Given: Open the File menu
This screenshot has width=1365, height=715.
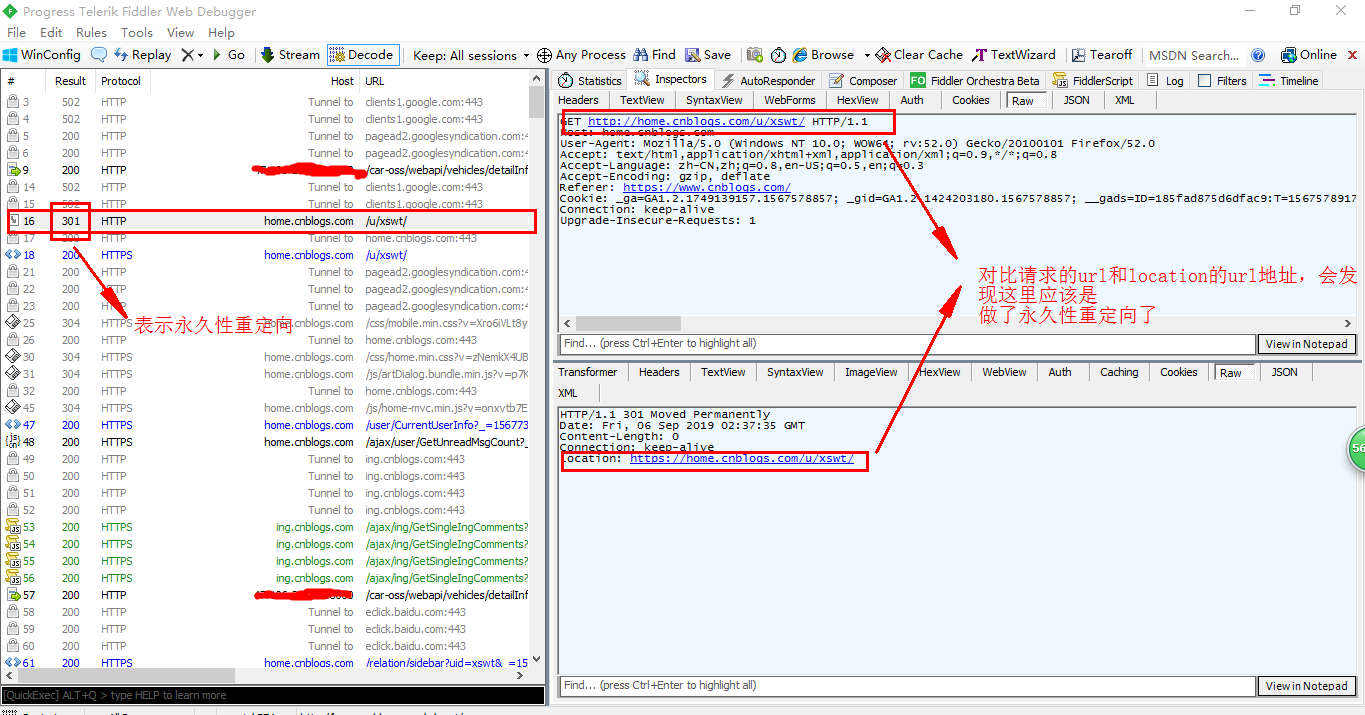Looking at the screenshot, I should [x=17, y=32].
